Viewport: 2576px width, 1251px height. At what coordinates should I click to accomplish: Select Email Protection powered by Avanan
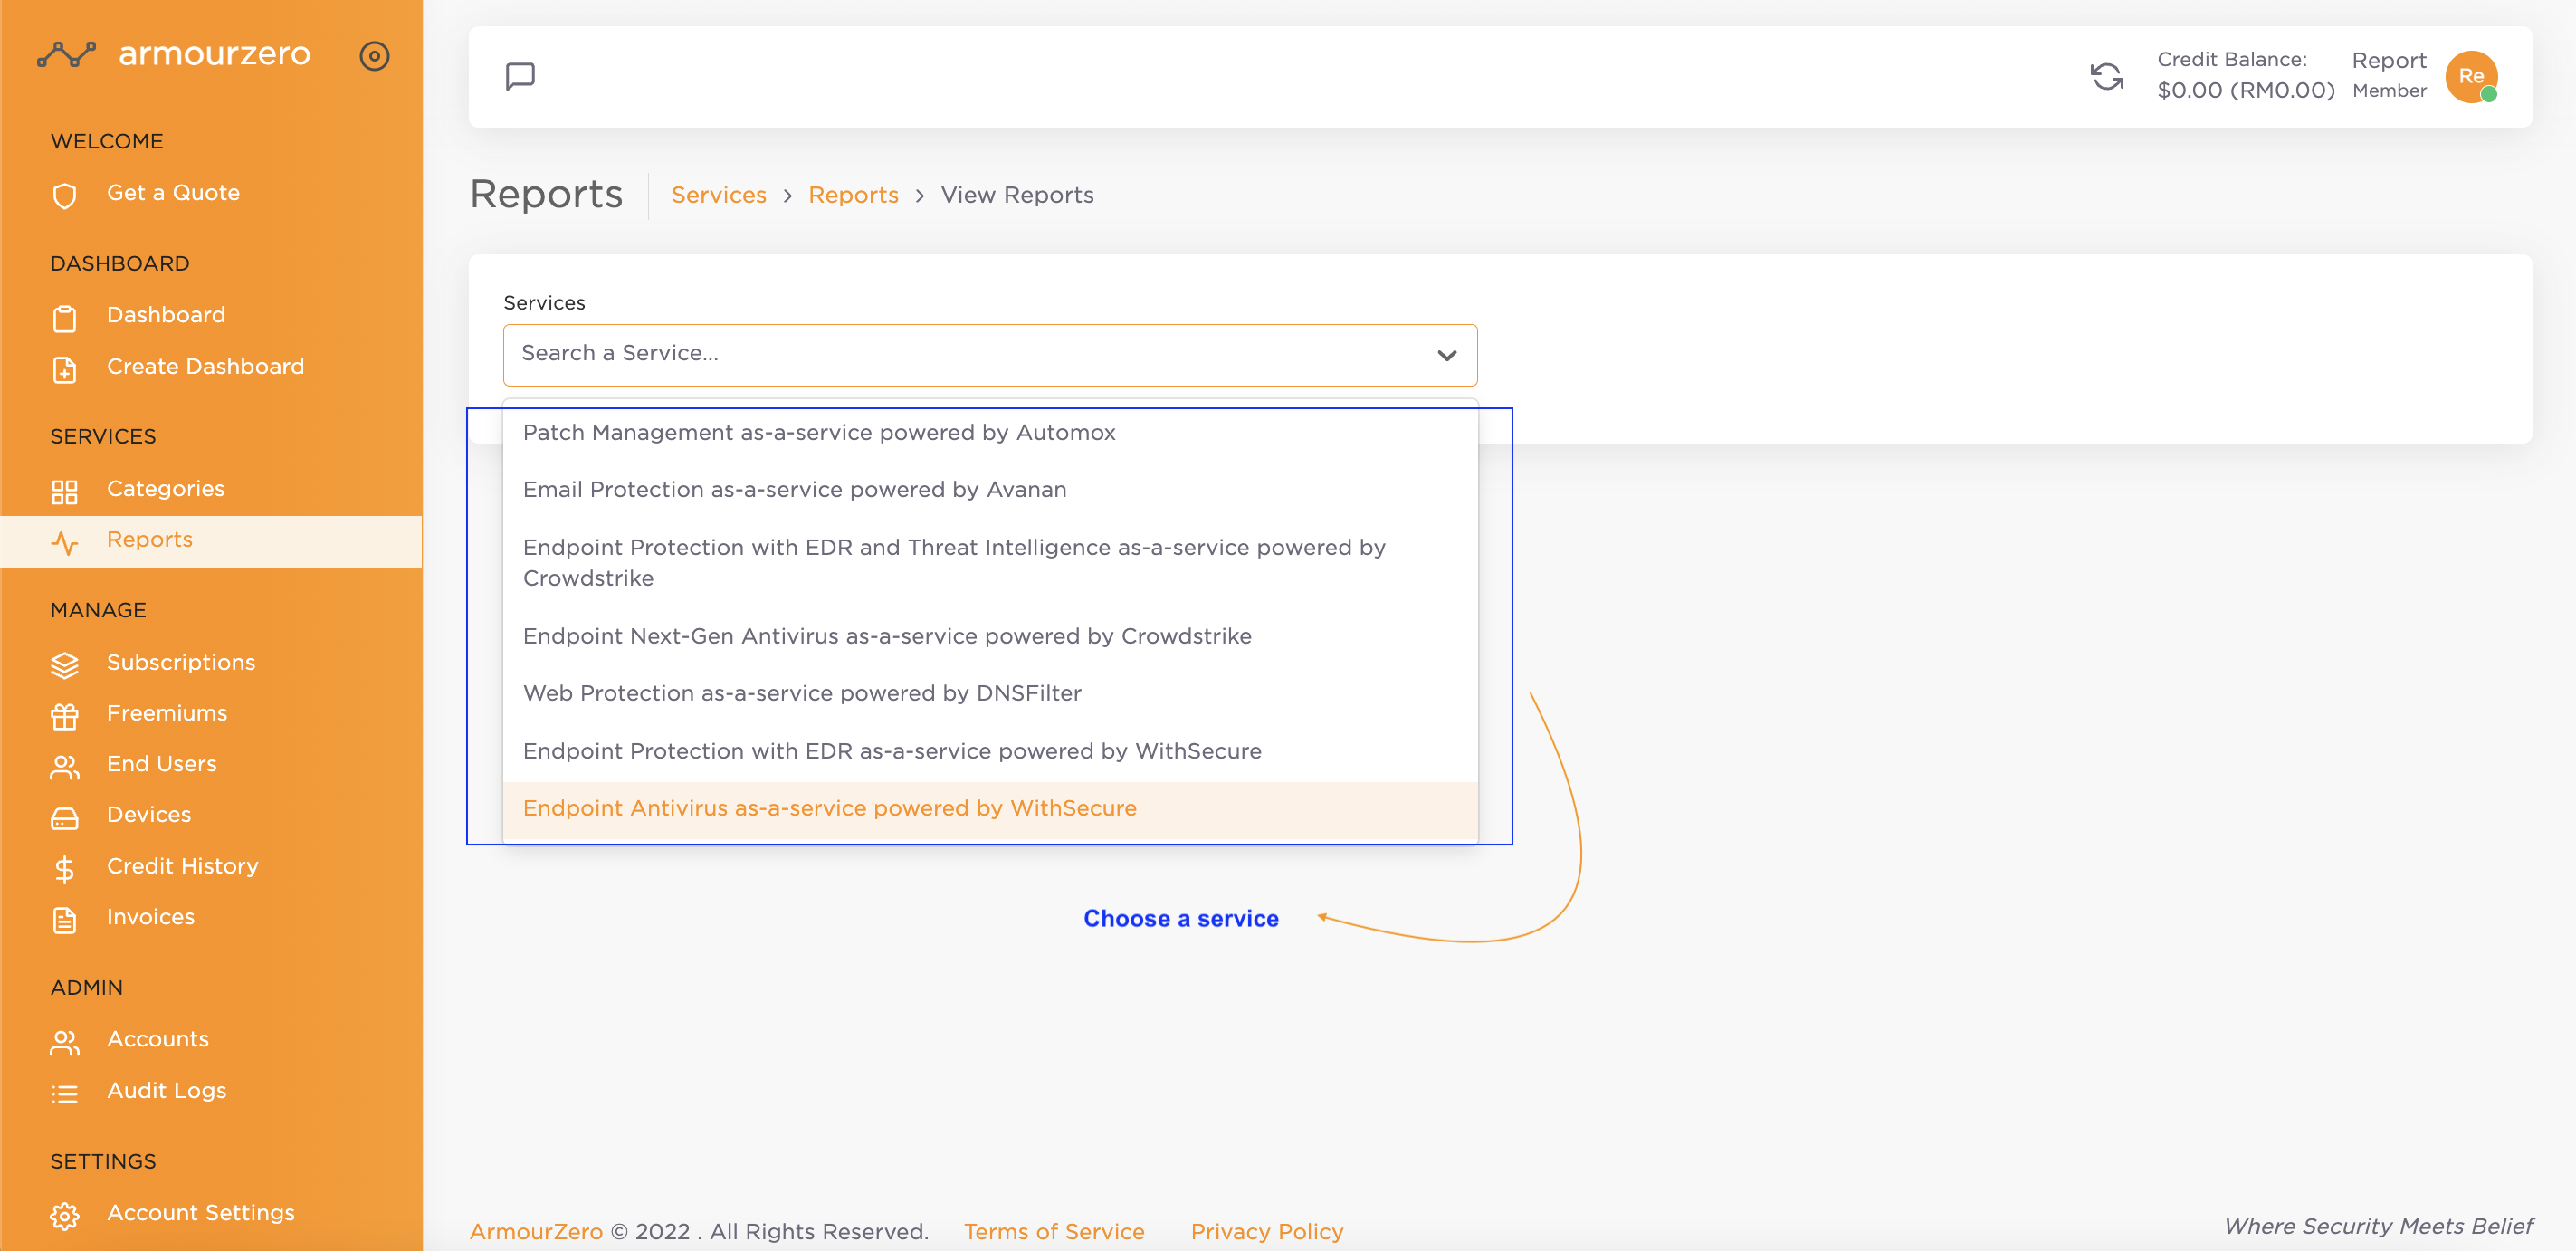point(990,489)
